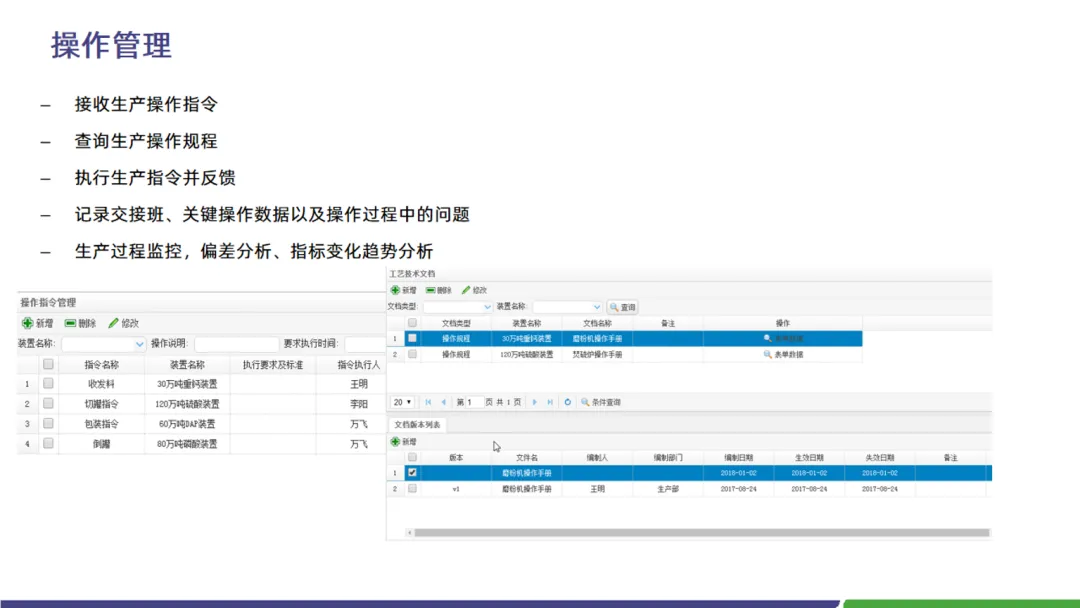Check the 30万吨重钙装置 document row checkbox
The height and width of the screenshot is (608, 1080).
412,338
